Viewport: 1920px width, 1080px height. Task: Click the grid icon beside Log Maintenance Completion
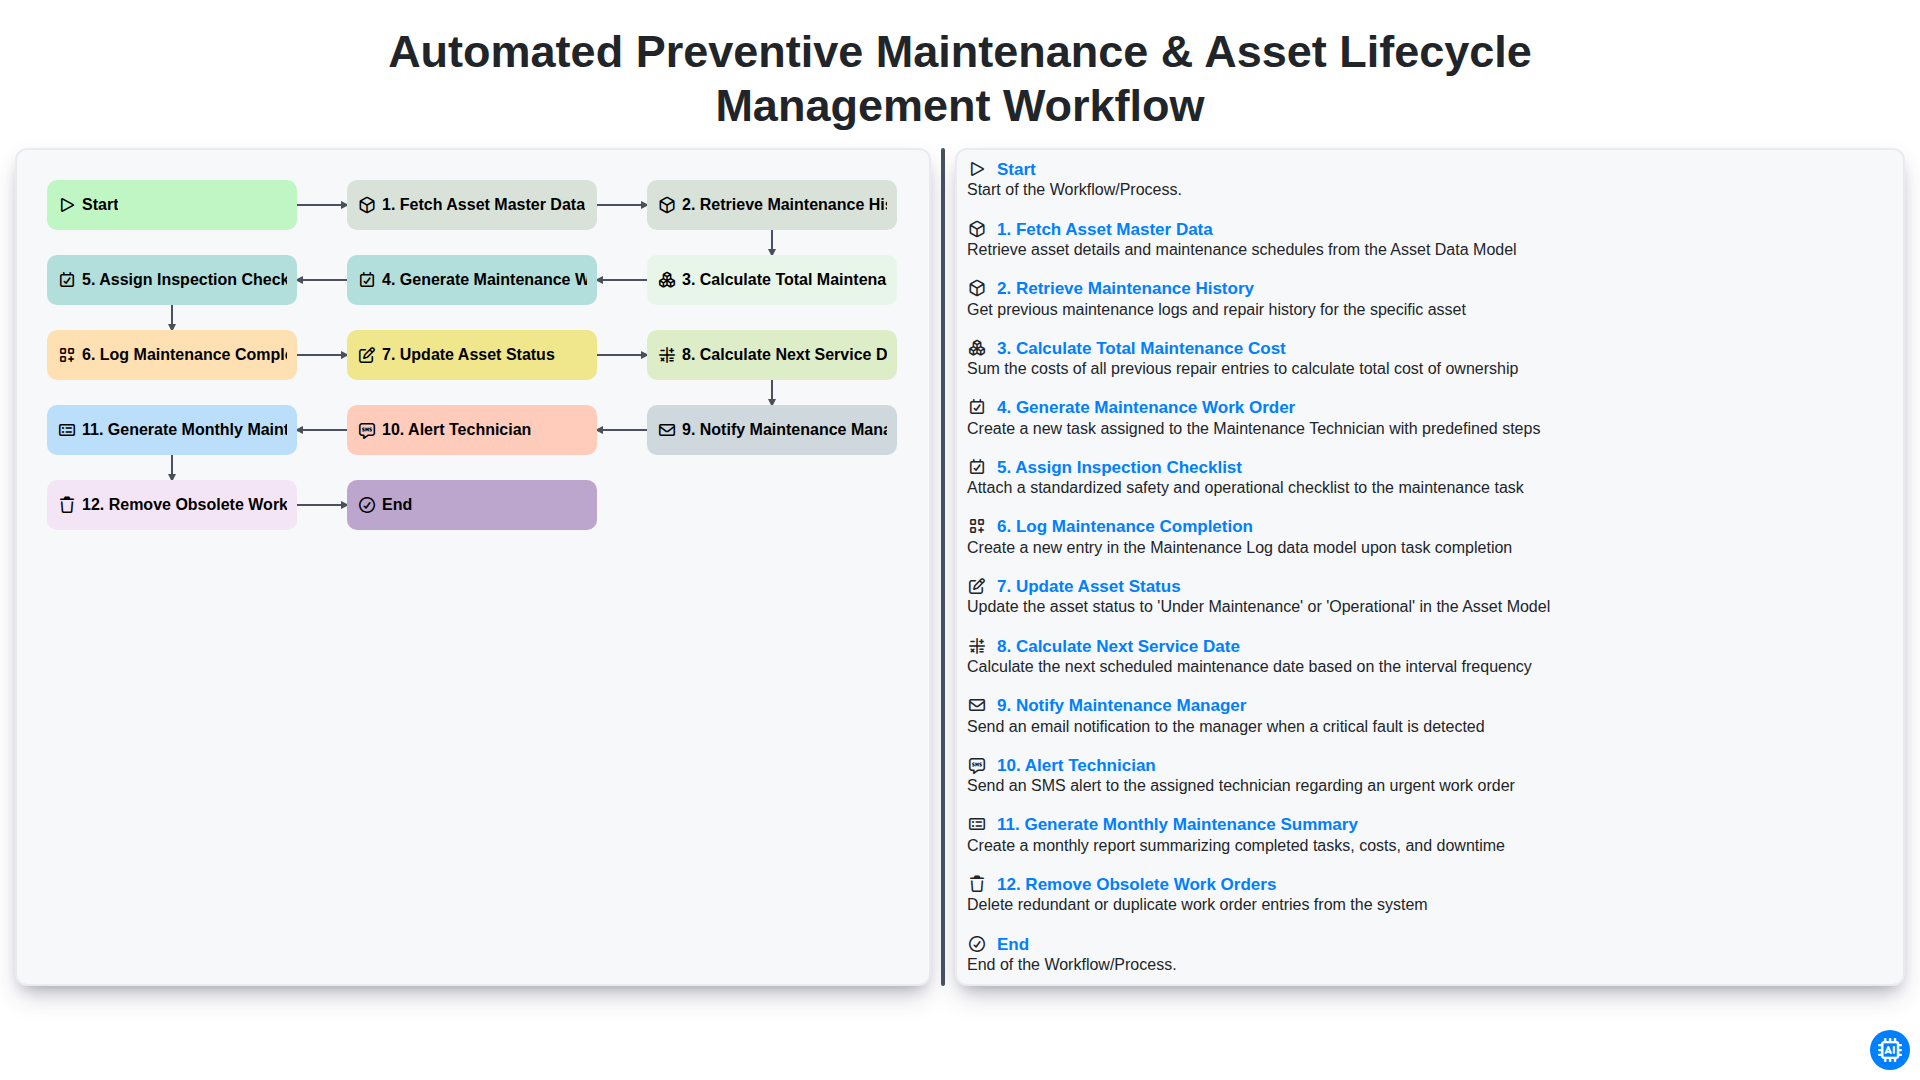pos(977,526)
